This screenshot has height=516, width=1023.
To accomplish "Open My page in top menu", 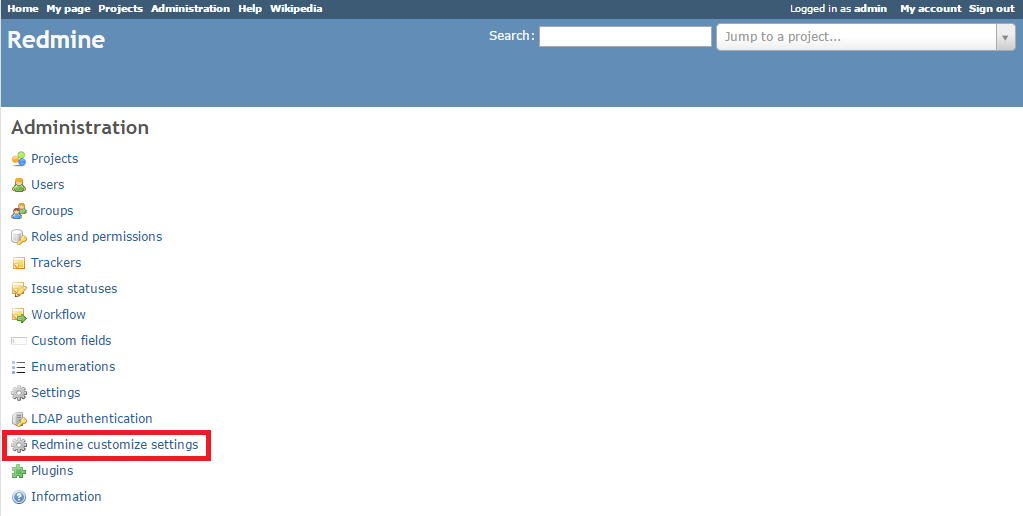I will (x=69, y=8).
